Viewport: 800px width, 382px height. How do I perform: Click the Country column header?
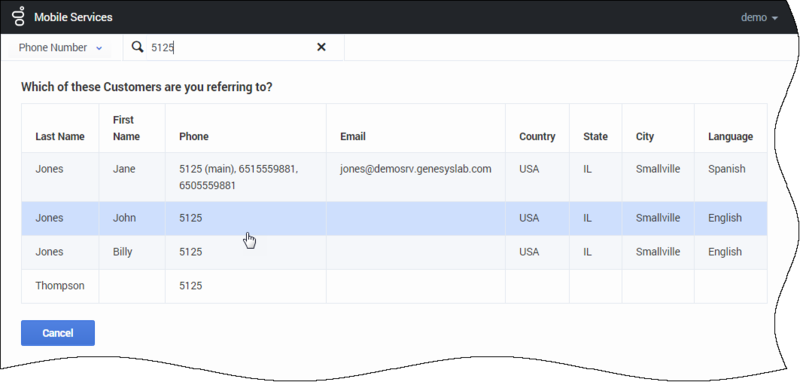coord(537,137)
